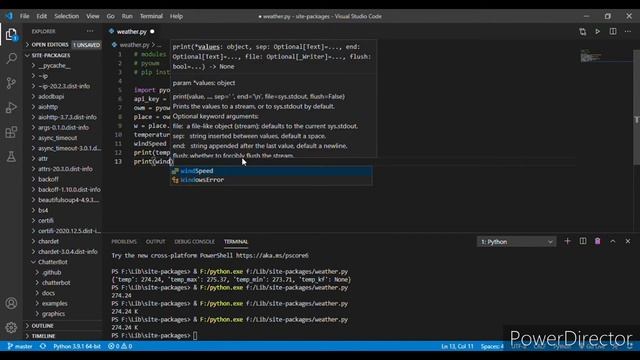
Task: Open the Explorer view in activity bar
Action: pyautogui.click(x=11, y=34)
